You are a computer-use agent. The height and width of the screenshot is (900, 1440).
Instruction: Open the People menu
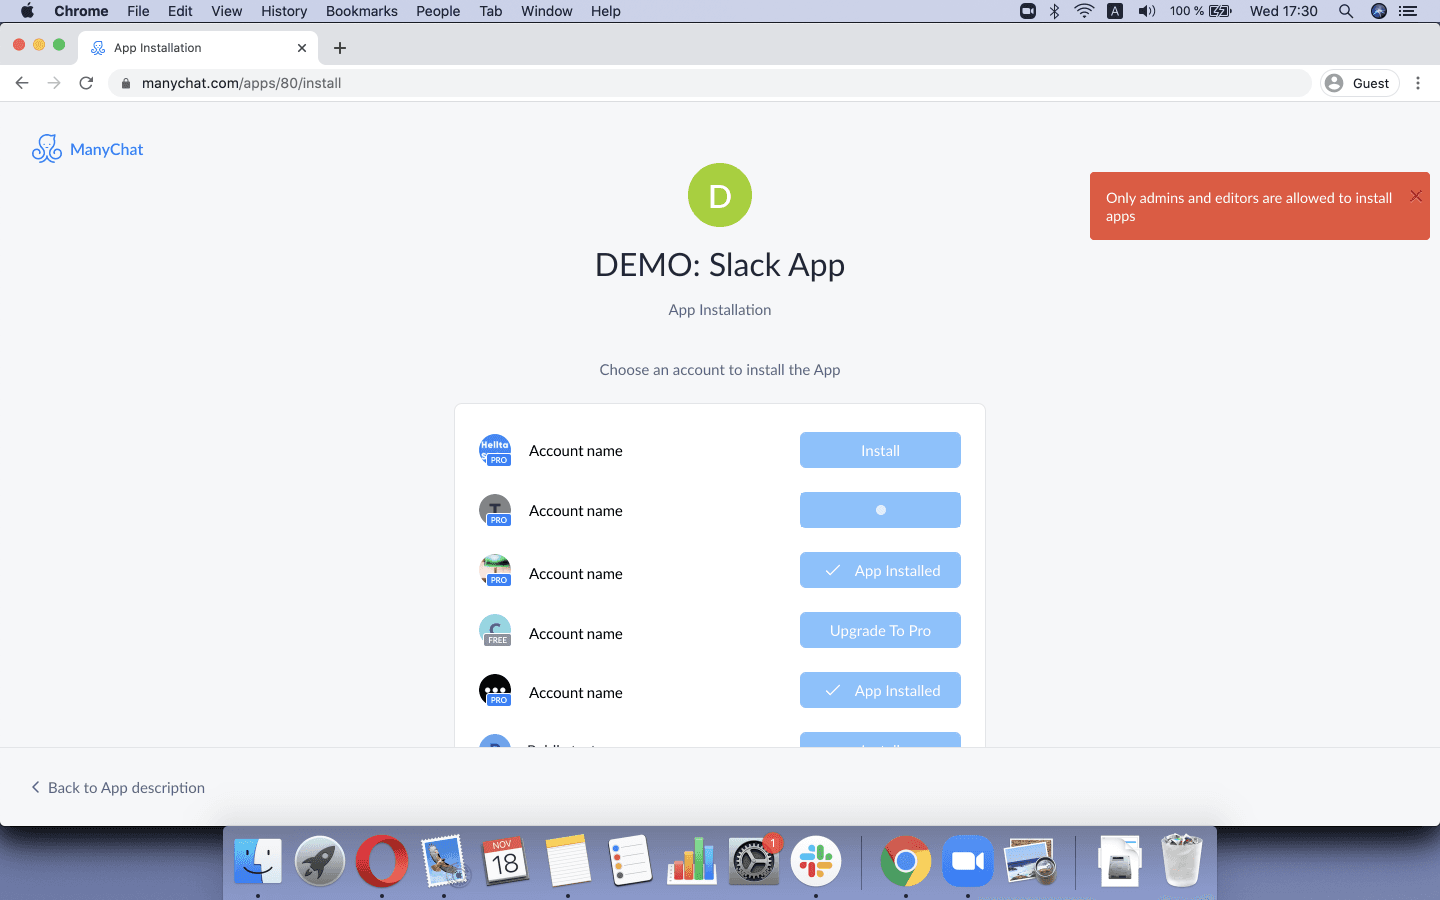pos(438,11)
